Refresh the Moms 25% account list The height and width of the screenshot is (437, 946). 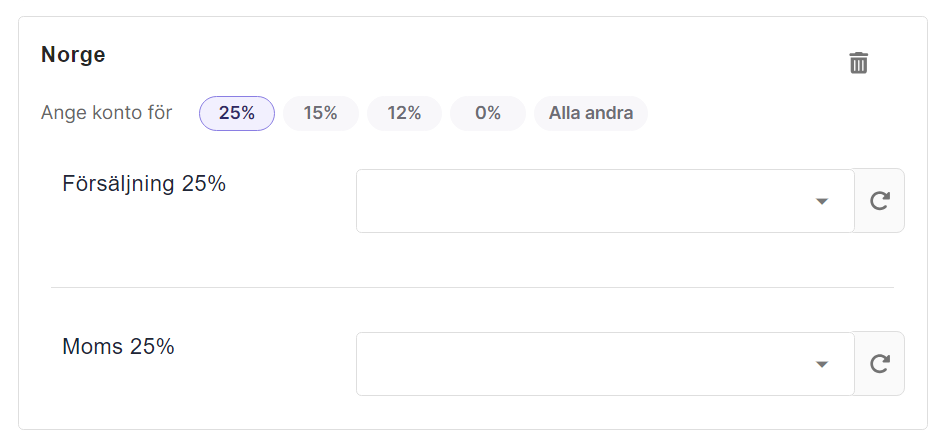(x=880, y=363)
